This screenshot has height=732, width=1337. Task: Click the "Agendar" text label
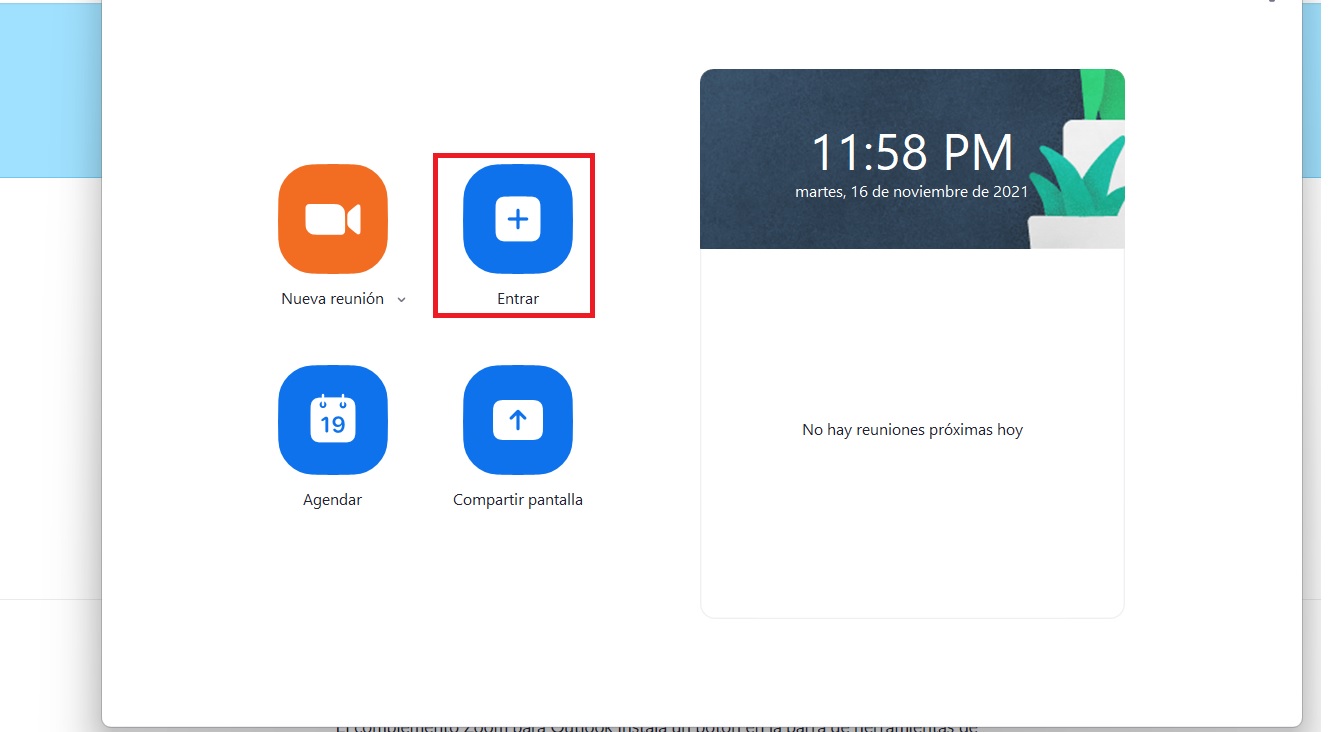[332, 500]
